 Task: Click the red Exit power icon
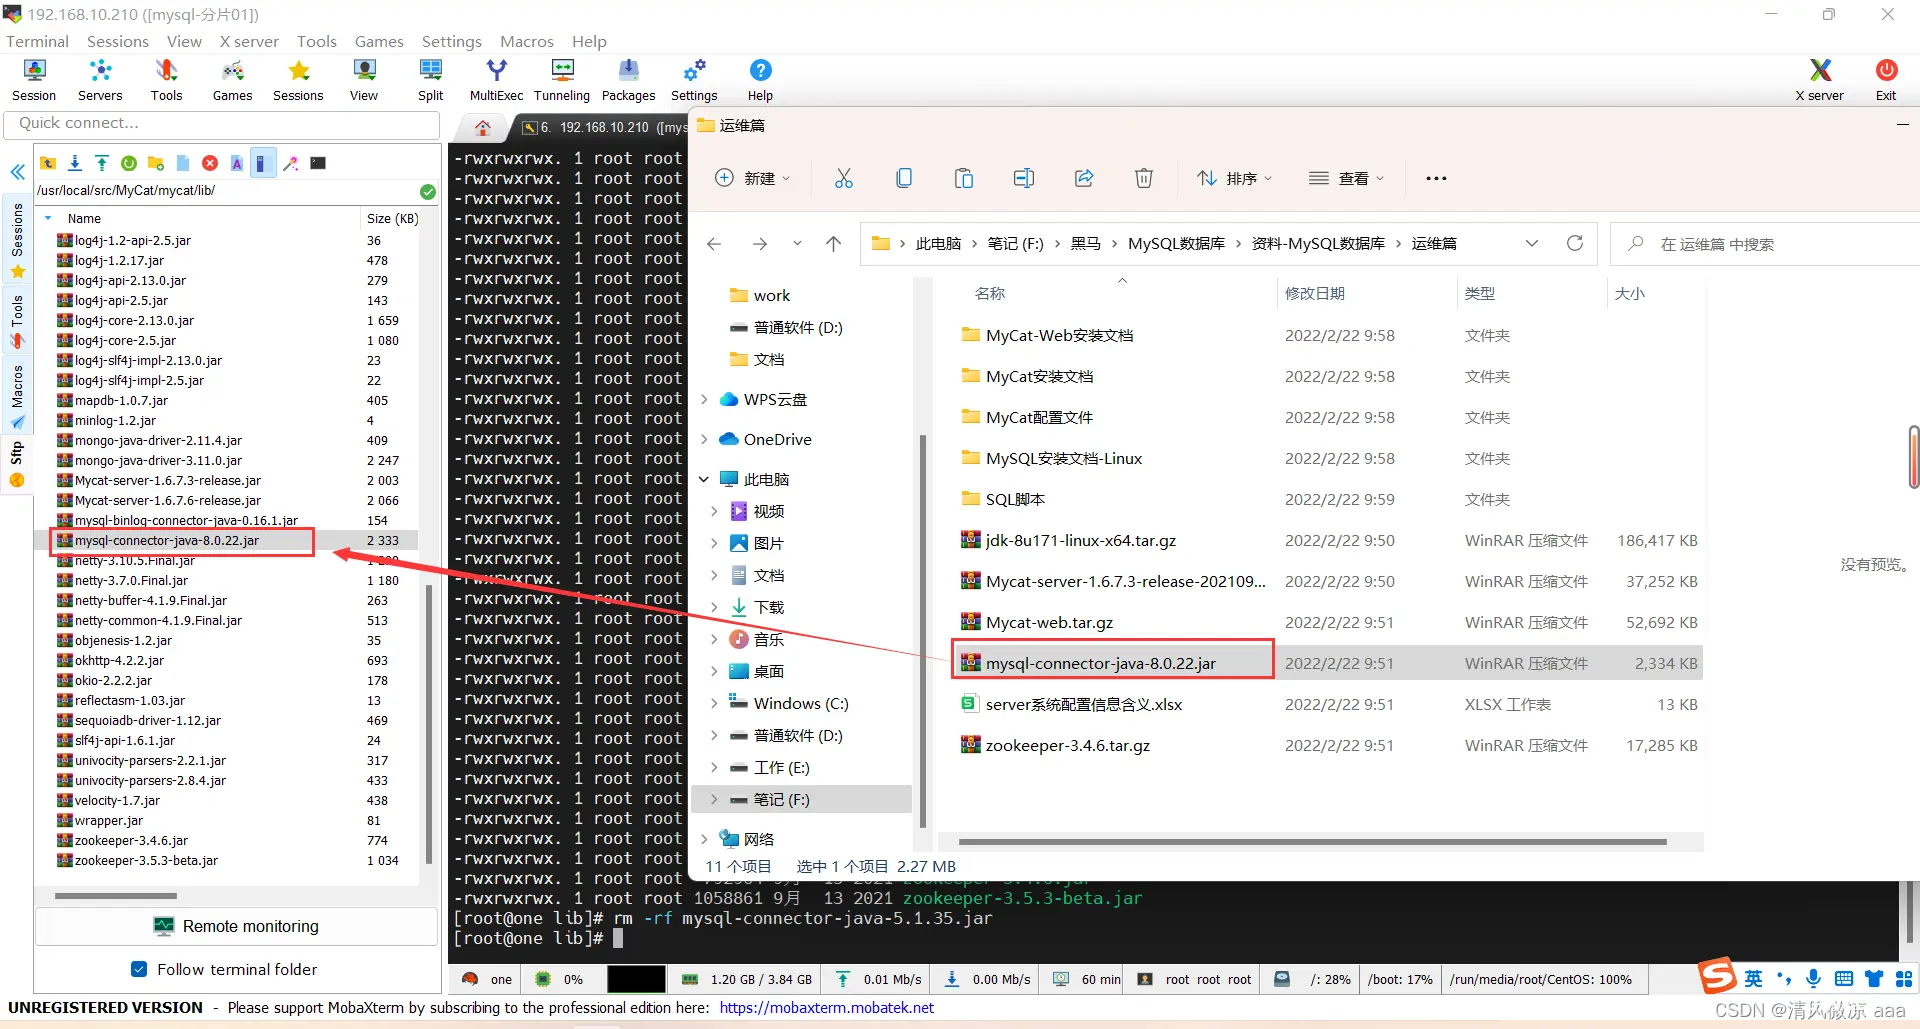pyautogui.click(x=1886, y=79)
